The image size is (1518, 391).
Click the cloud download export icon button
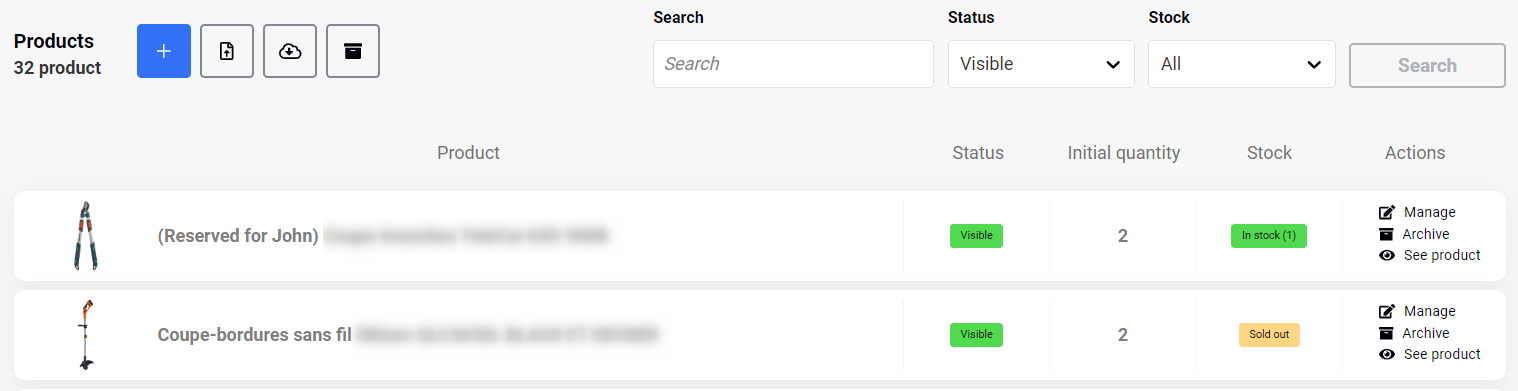pyautogui.click(x=290, y=51)
